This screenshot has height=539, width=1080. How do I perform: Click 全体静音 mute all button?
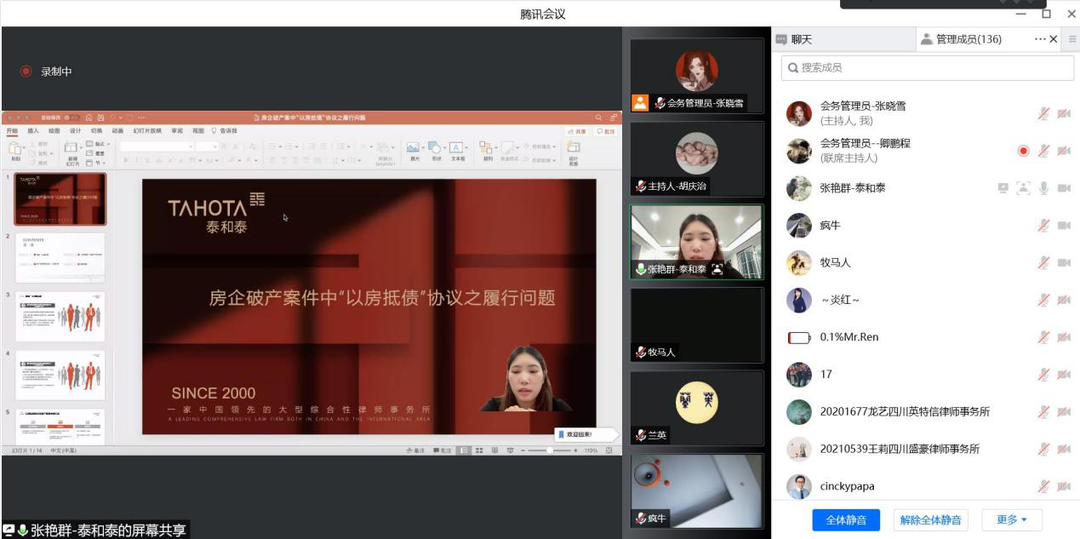point(846,520)
